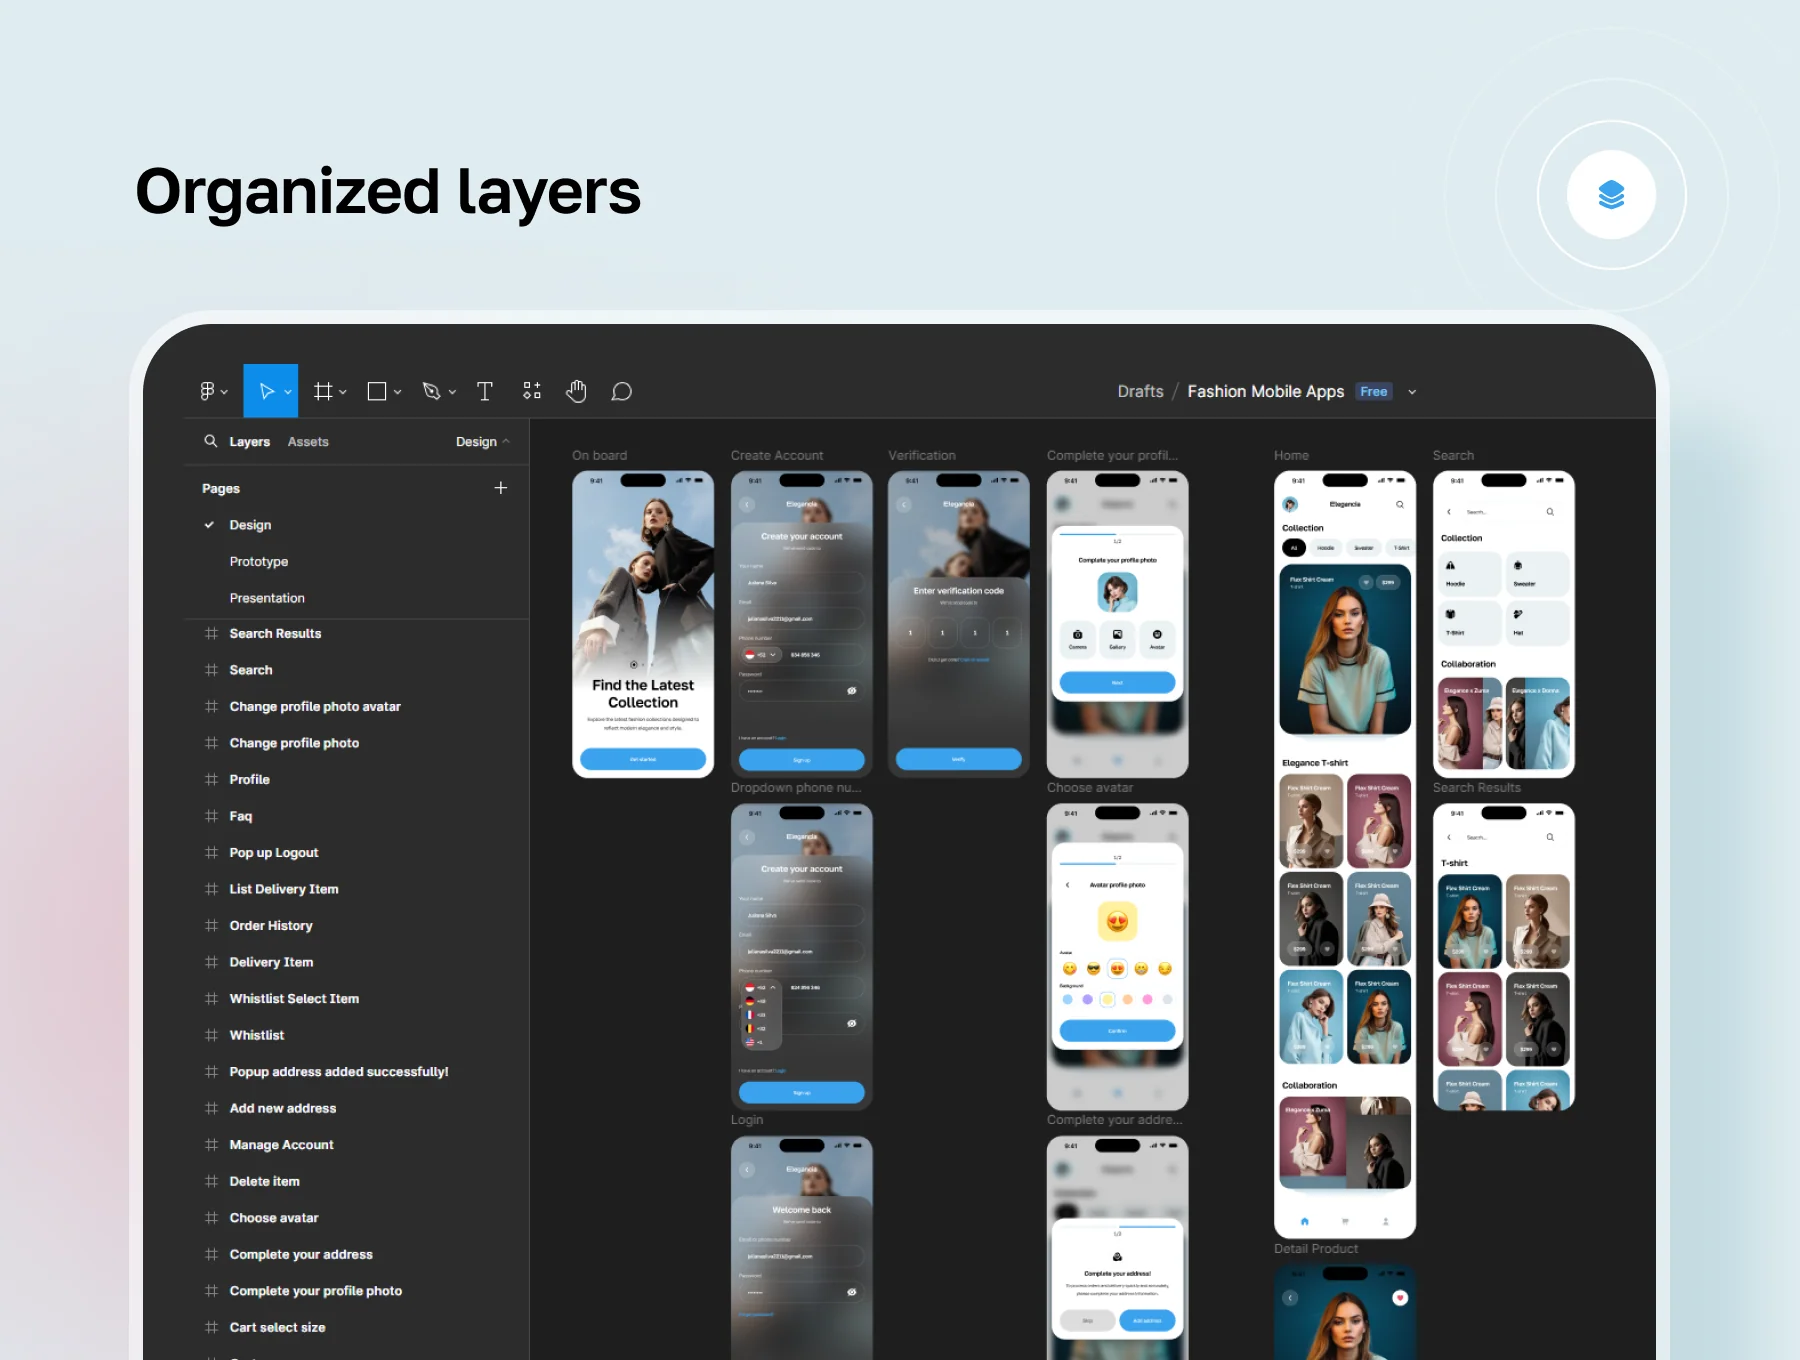Select the Delivery Item layer
Image resolution: width=1800 pixels, height=1360 pixels.
[x=271, y=962]
